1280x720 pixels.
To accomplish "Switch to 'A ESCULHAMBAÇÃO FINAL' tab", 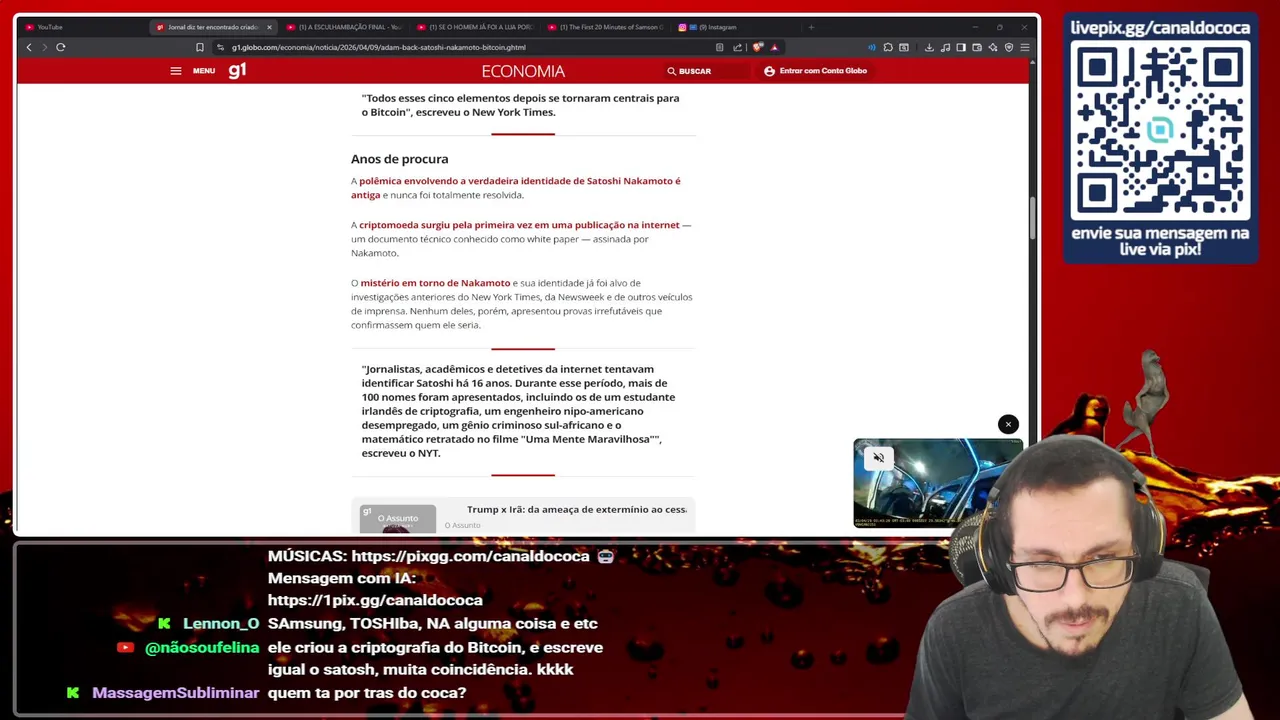I will (x=345, y=27).
